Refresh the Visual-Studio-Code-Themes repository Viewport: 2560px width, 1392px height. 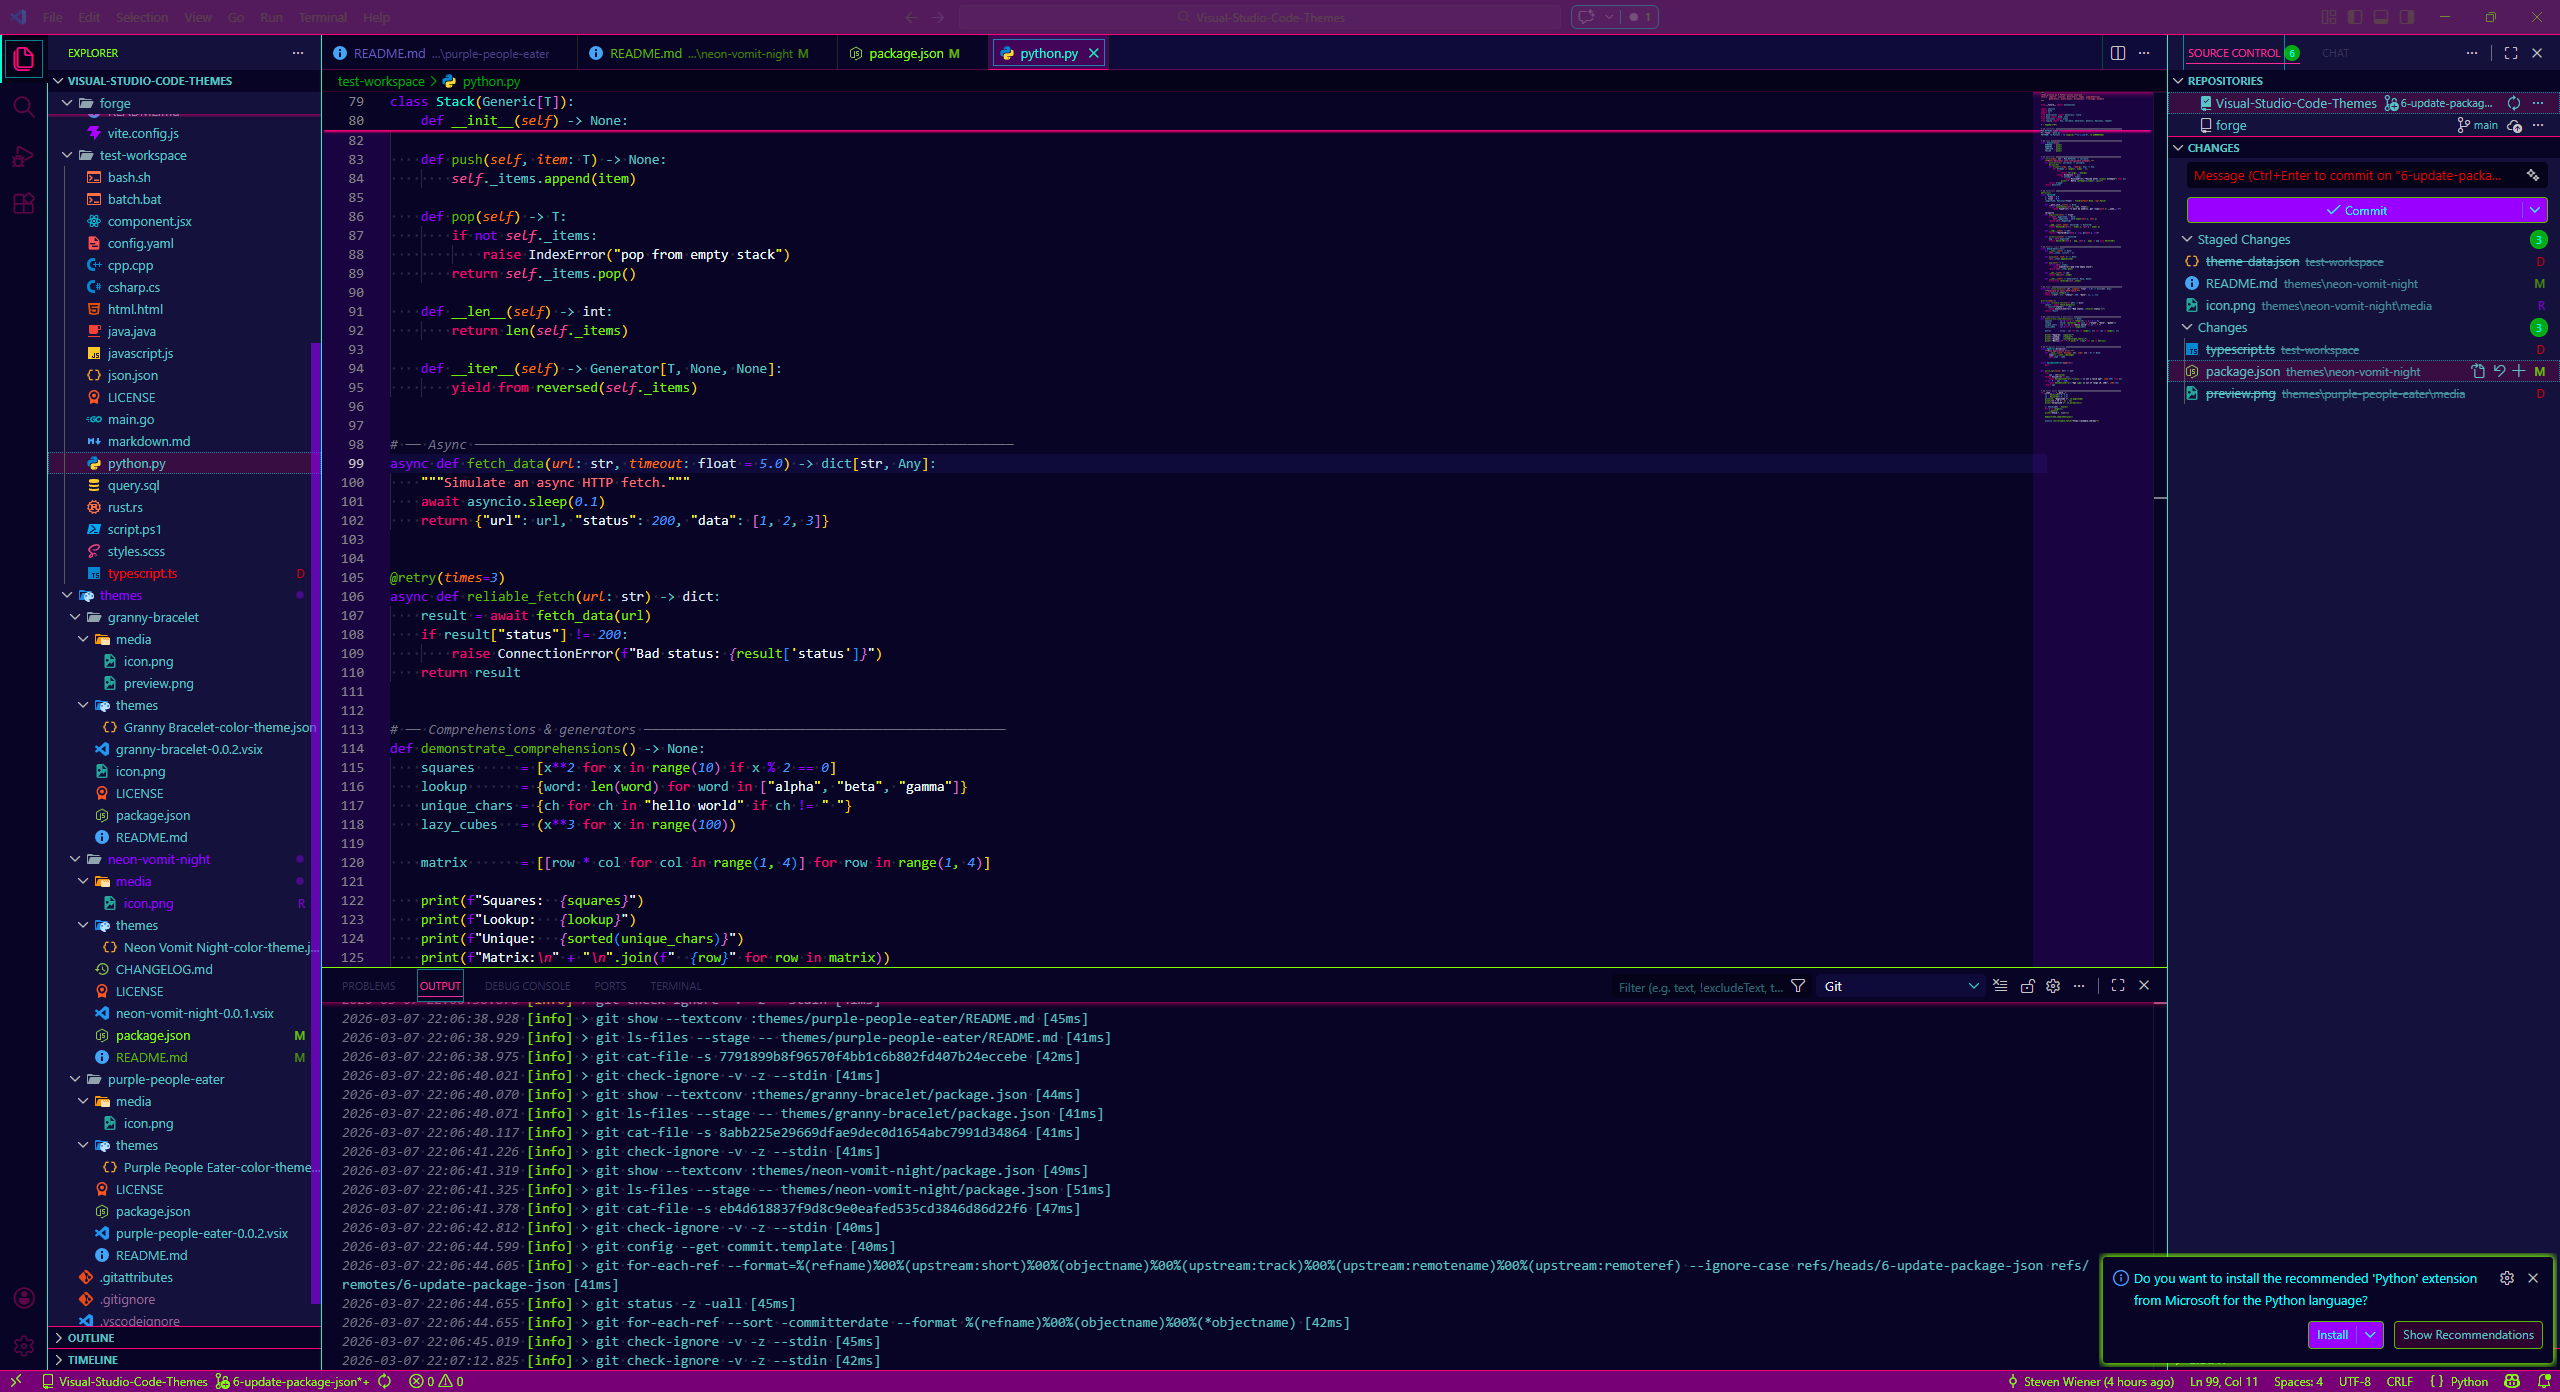2513,103
